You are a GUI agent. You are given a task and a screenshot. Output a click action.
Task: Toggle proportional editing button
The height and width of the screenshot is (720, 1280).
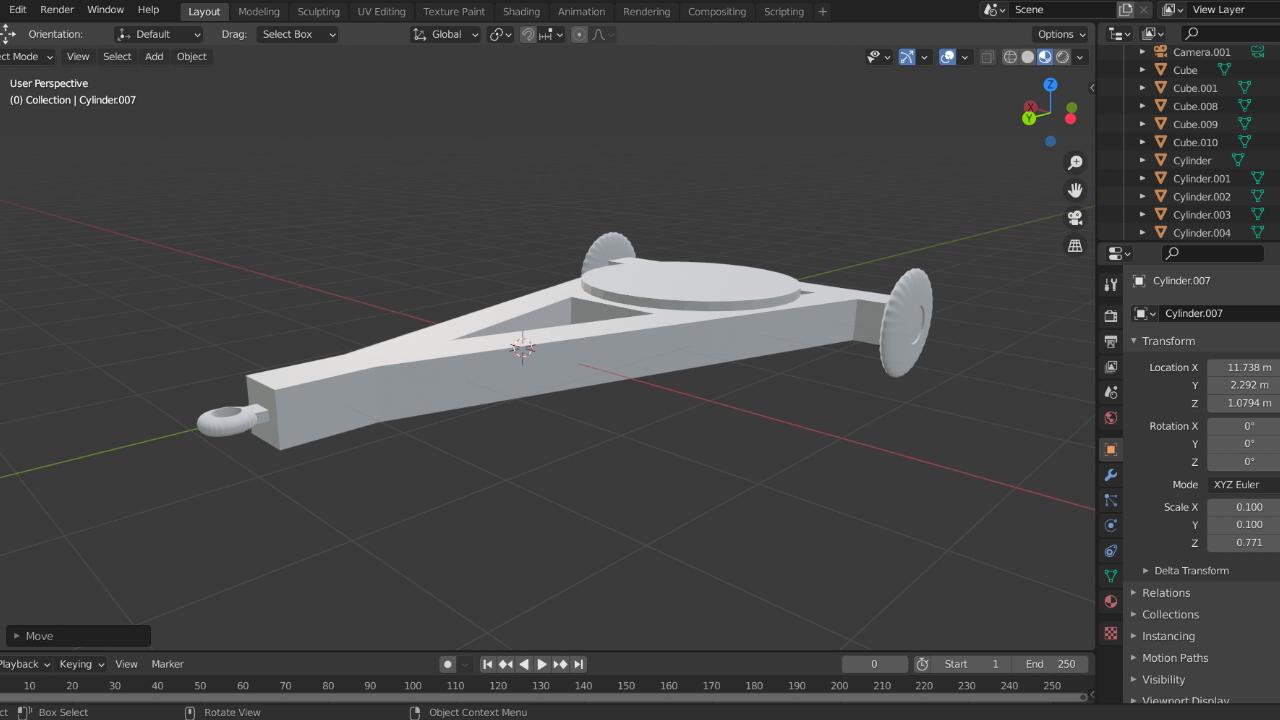pyautogui.click(x=579, y=34)
